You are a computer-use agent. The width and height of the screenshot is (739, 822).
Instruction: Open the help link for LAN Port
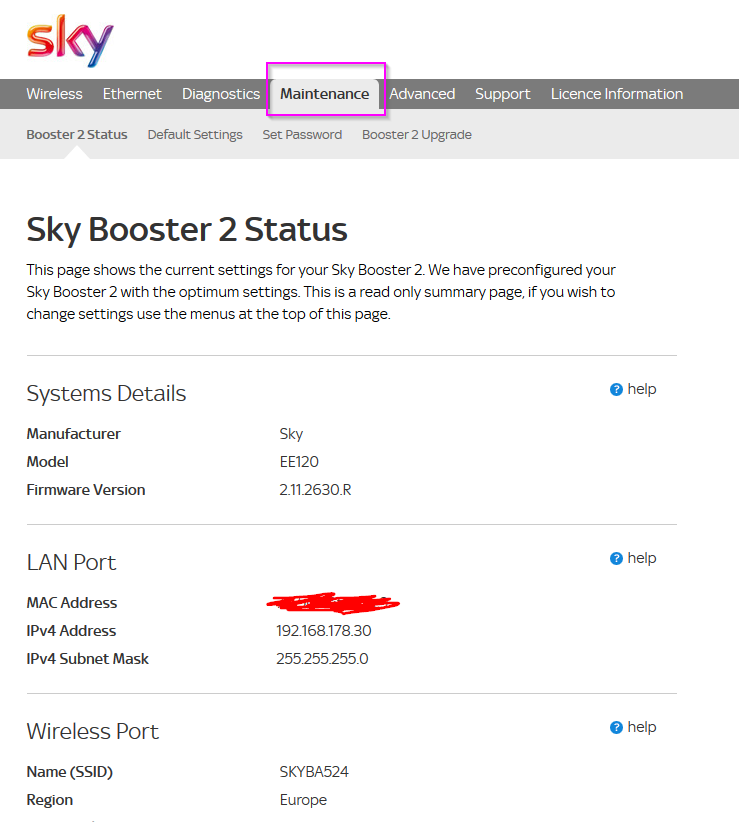click(x=642, y=558)
